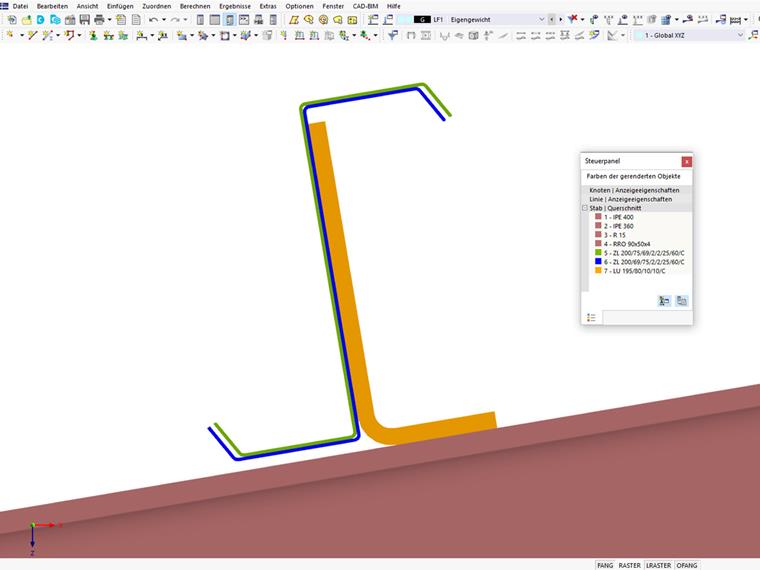This screenshot has height=570, width=760.
Task: Toggle the command console window icon
Action: tap(244, 20)
